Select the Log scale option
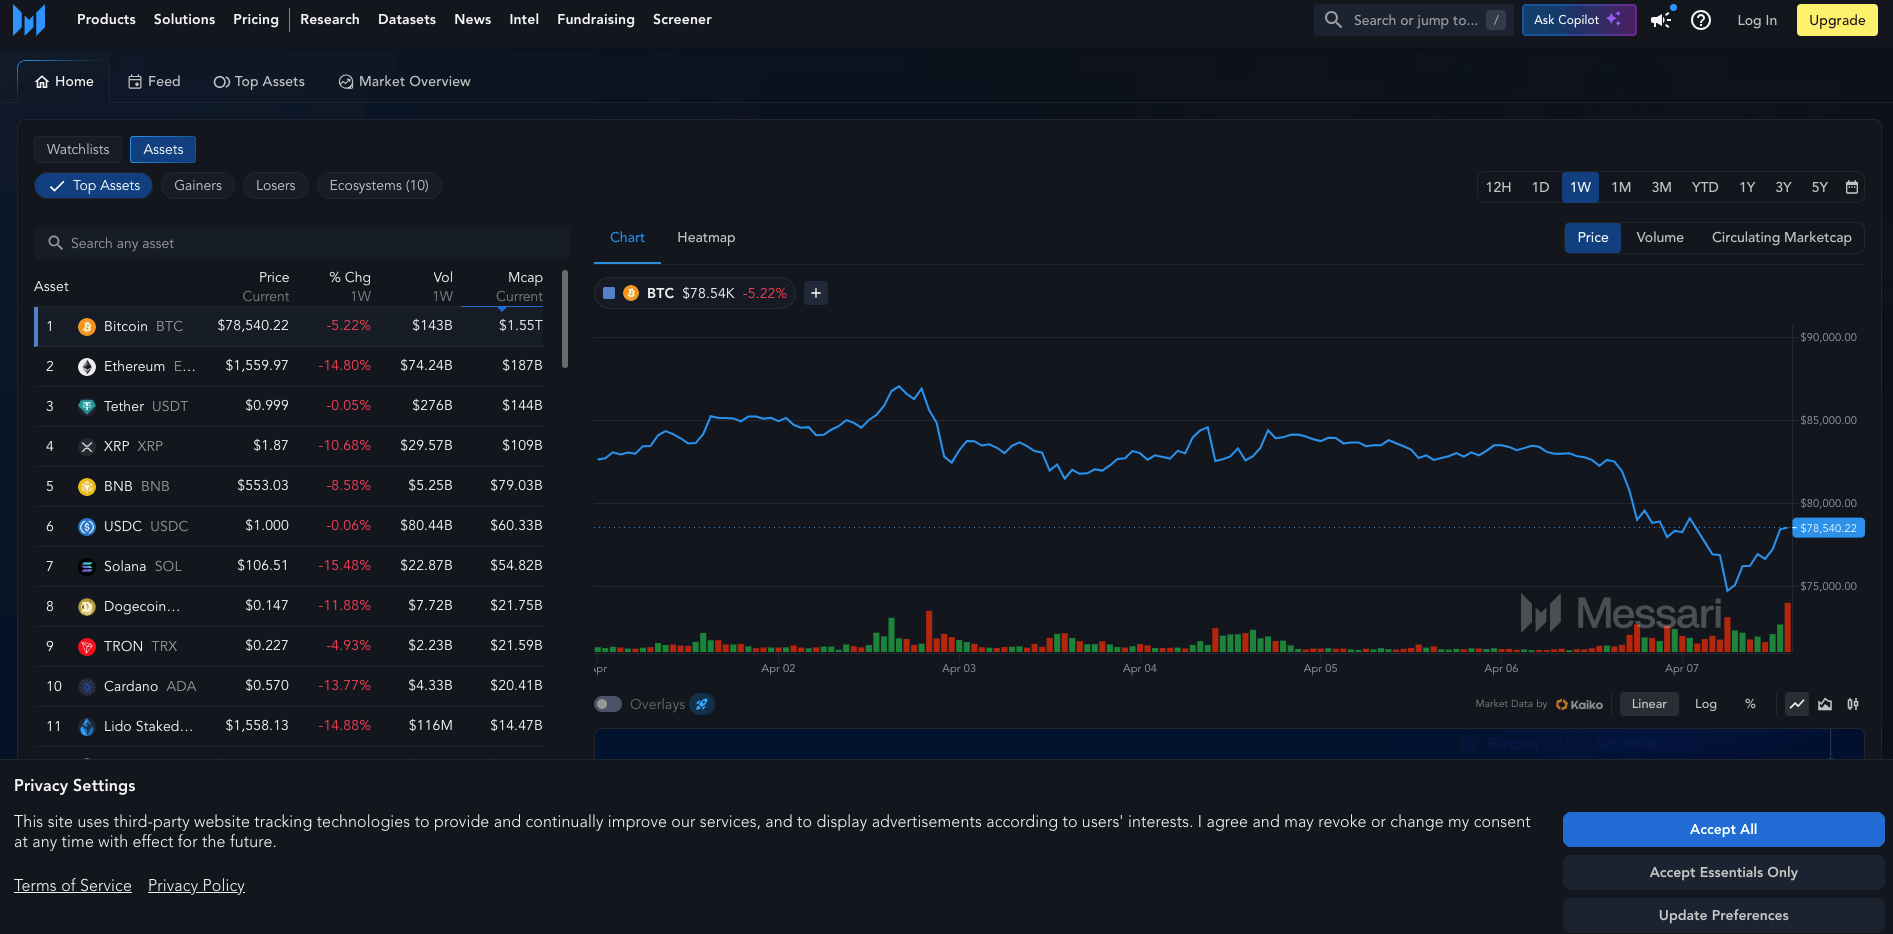The image size is (1893, 934). (1706, 704)
